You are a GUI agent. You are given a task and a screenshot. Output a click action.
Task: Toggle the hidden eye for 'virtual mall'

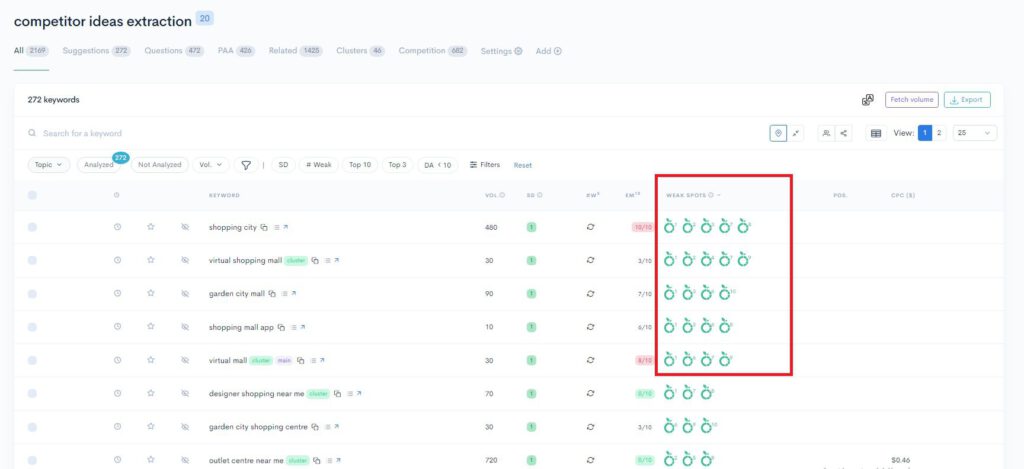(185, 360)
